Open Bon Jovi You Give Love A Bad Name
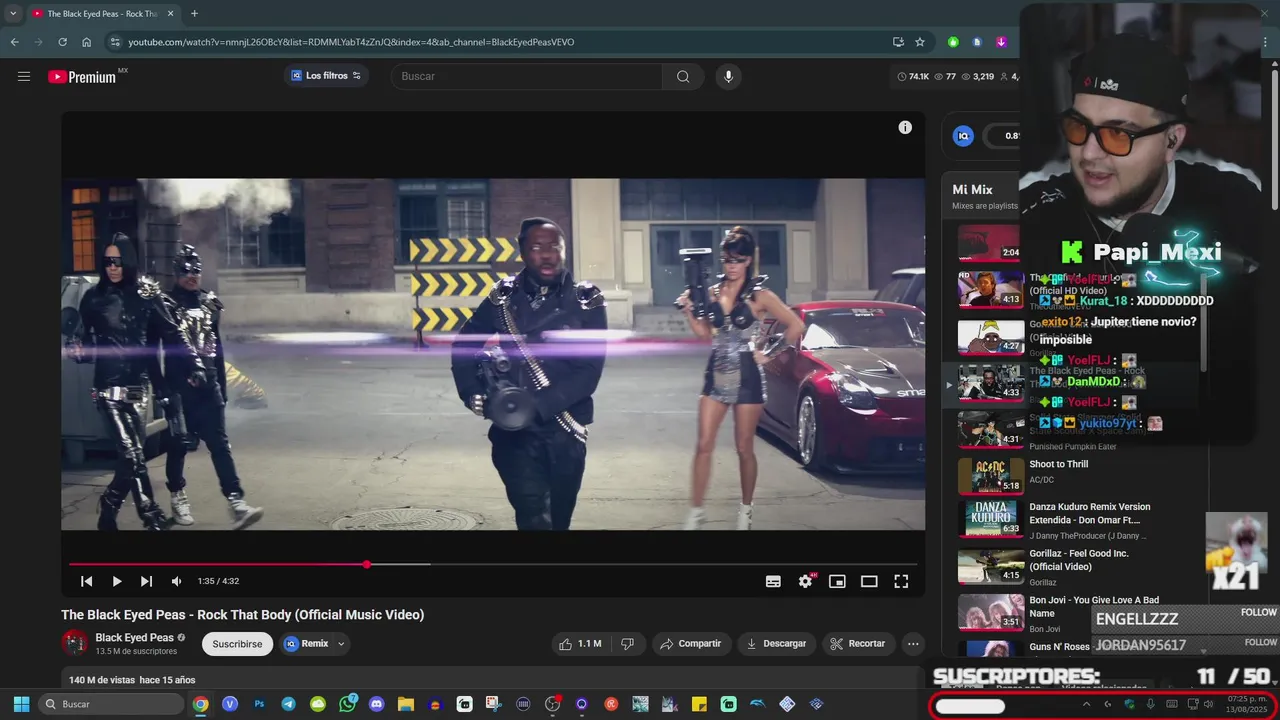 tap(1094, 607)
